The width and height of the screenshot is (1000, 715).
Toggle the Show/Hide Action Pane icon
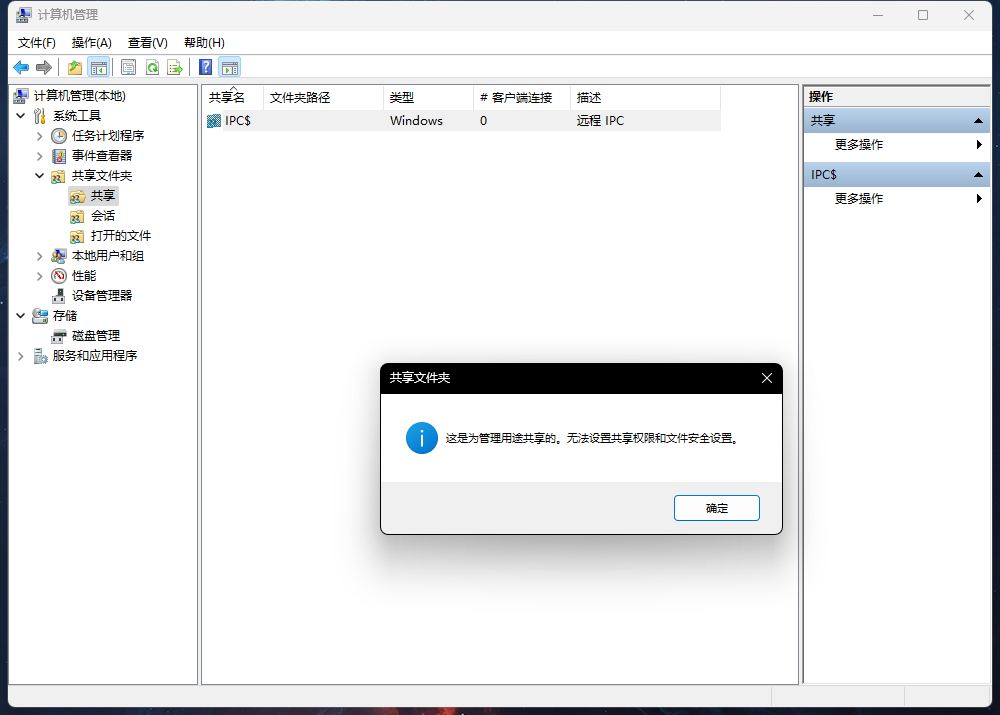coord(230,68)
